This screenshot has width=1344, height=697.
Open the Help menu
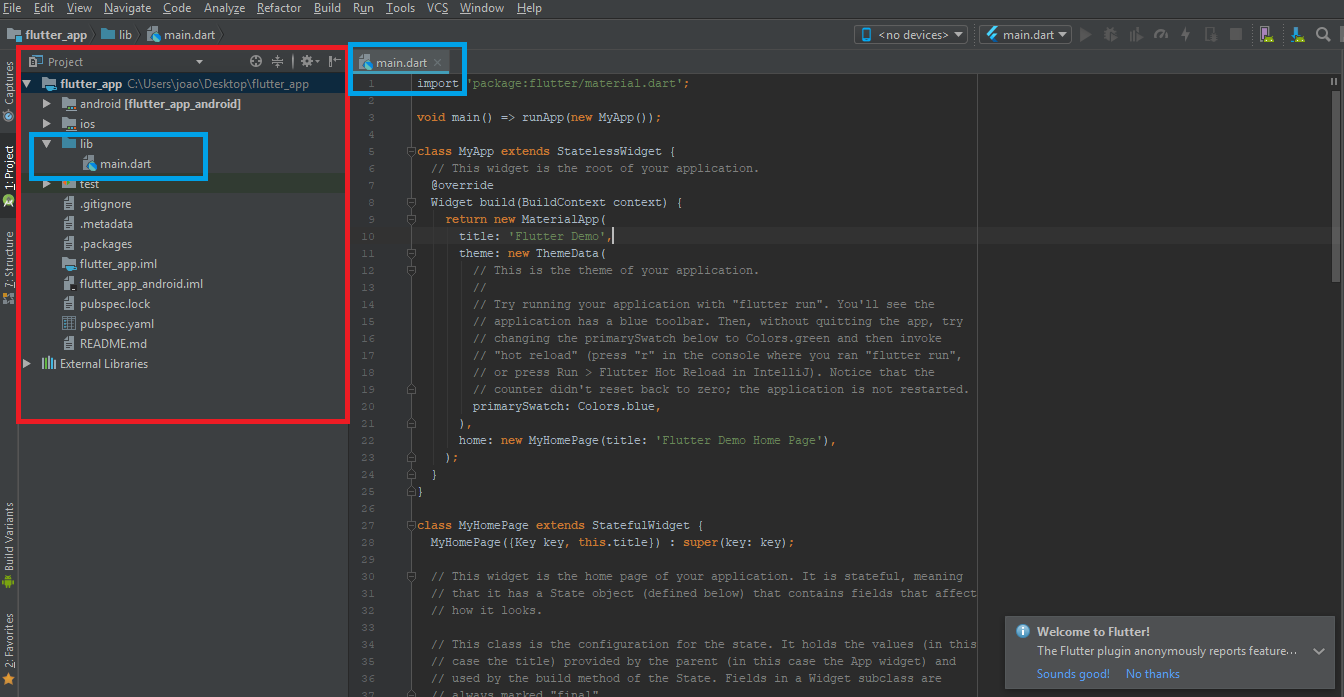coord(529,8)
